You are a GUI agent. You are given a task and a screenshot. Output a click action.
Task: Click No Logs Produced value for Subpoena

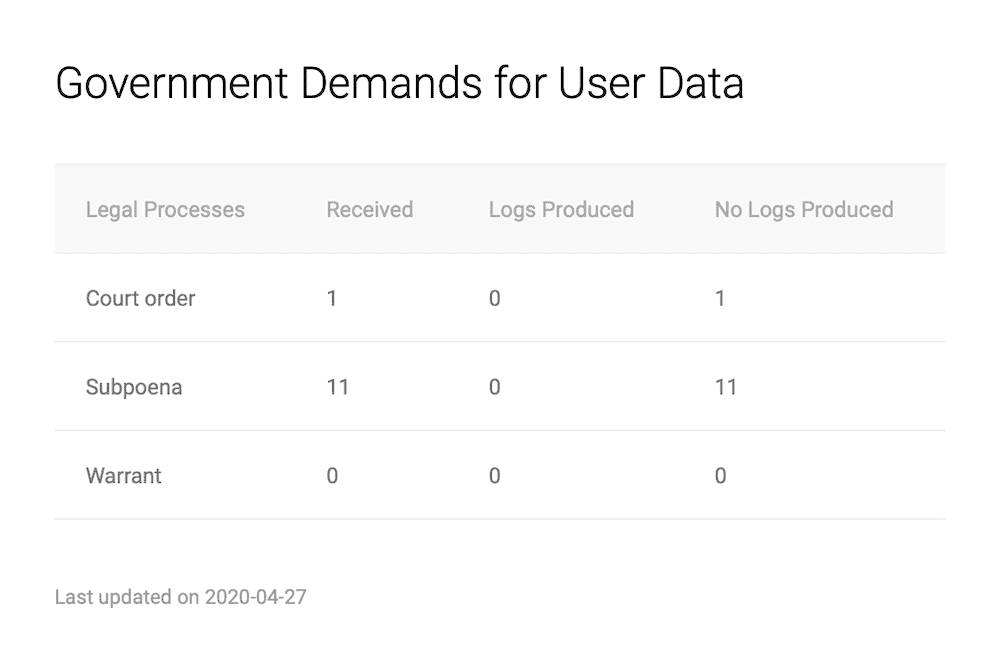[x=725, y=387]
